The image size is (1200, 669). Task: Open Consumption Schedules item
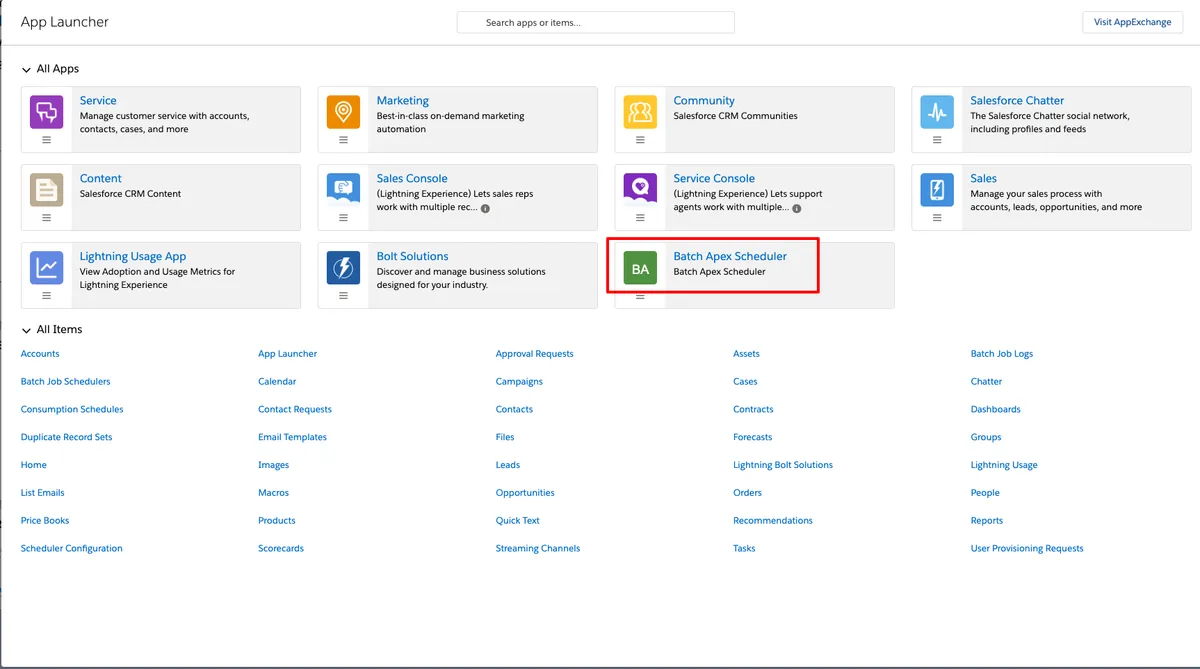coord(72,410)
